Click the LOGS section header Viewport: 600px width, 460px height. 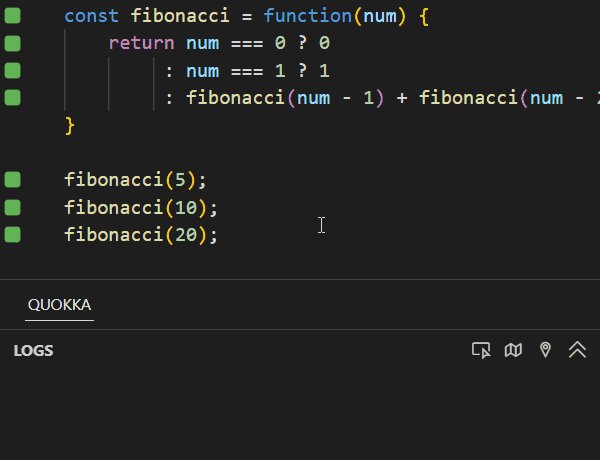[33, 351]
